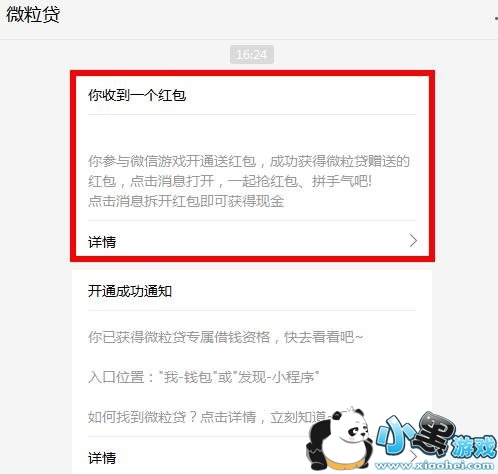
Task: Select the 开通成功通知 card title
Action: pyautogui.click(x=130, y=291)
